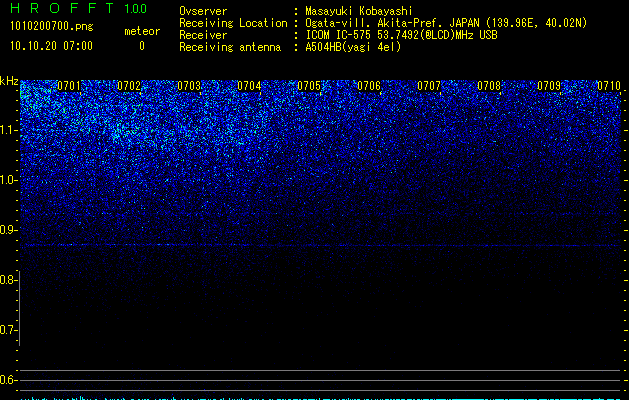Select observer name Masayuki Kobayashi

coord(359,11)
